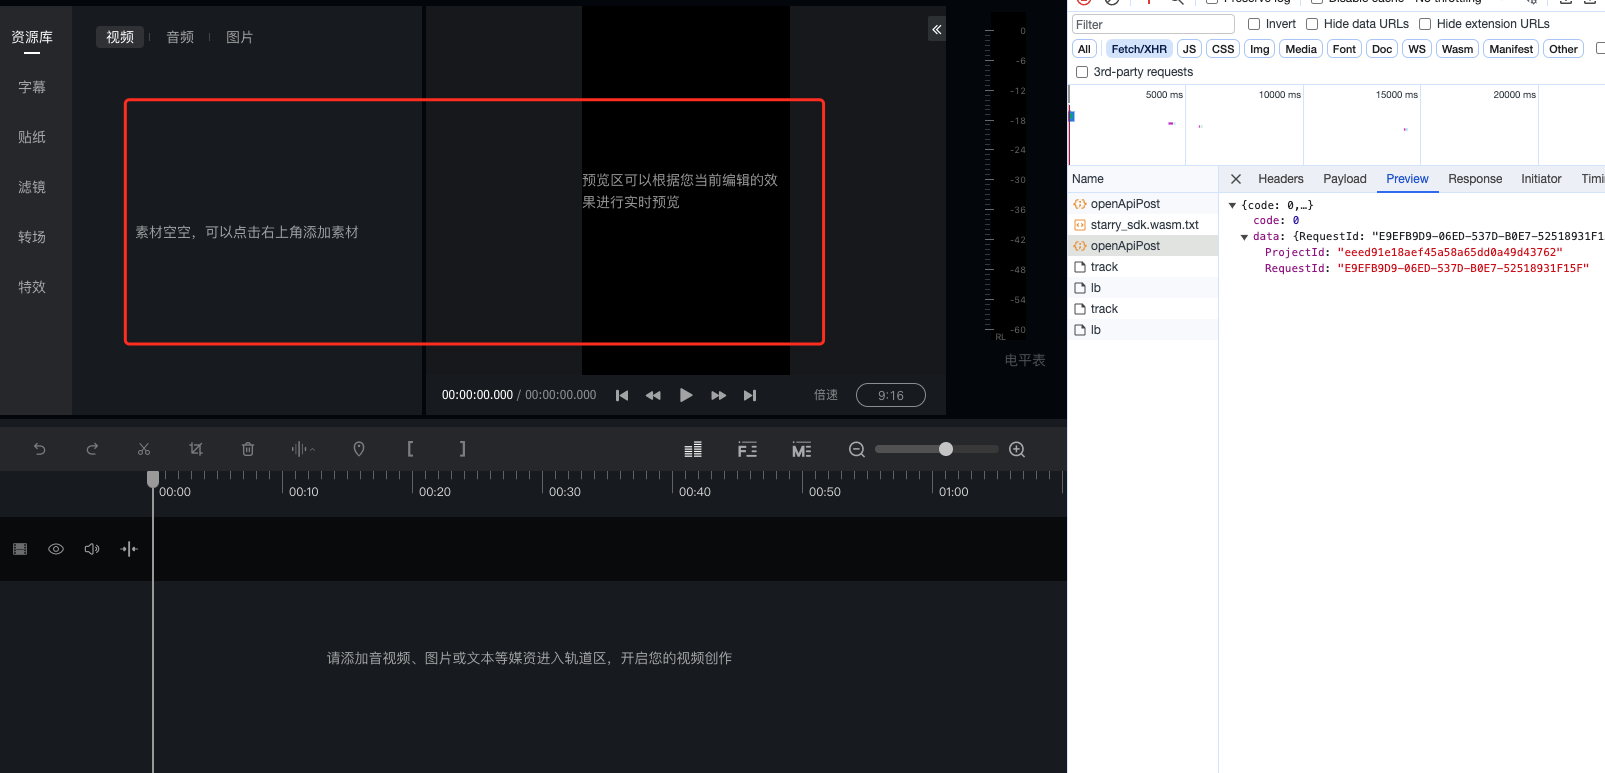Click the 00:30 mark on timeline ruler

[565, 492]
